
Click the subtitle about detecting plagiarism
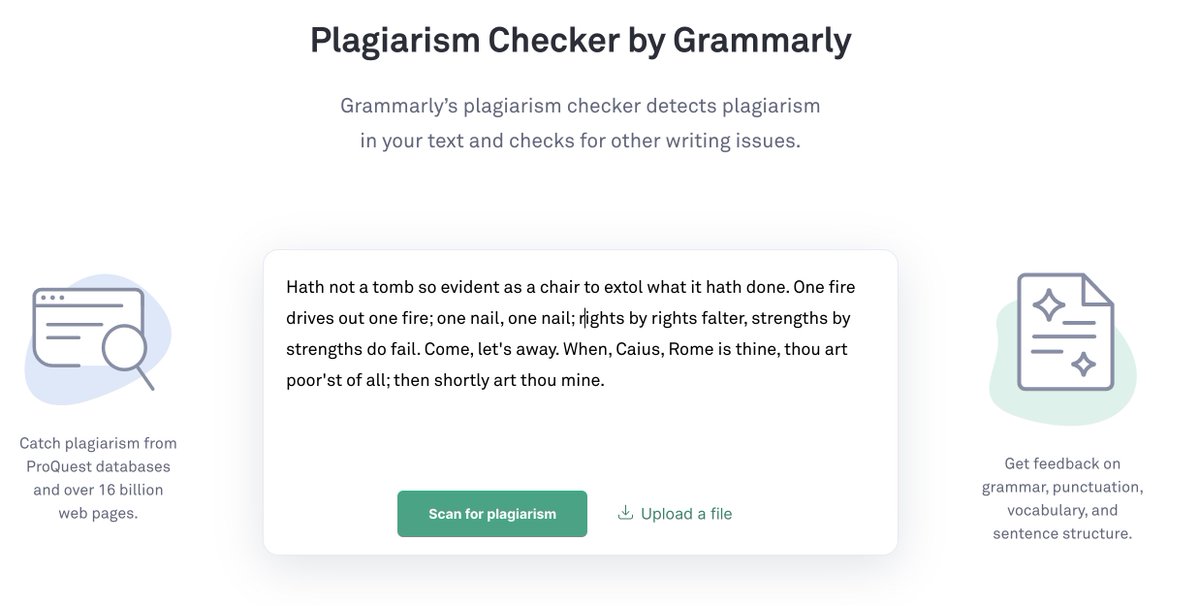click(580, 123)
